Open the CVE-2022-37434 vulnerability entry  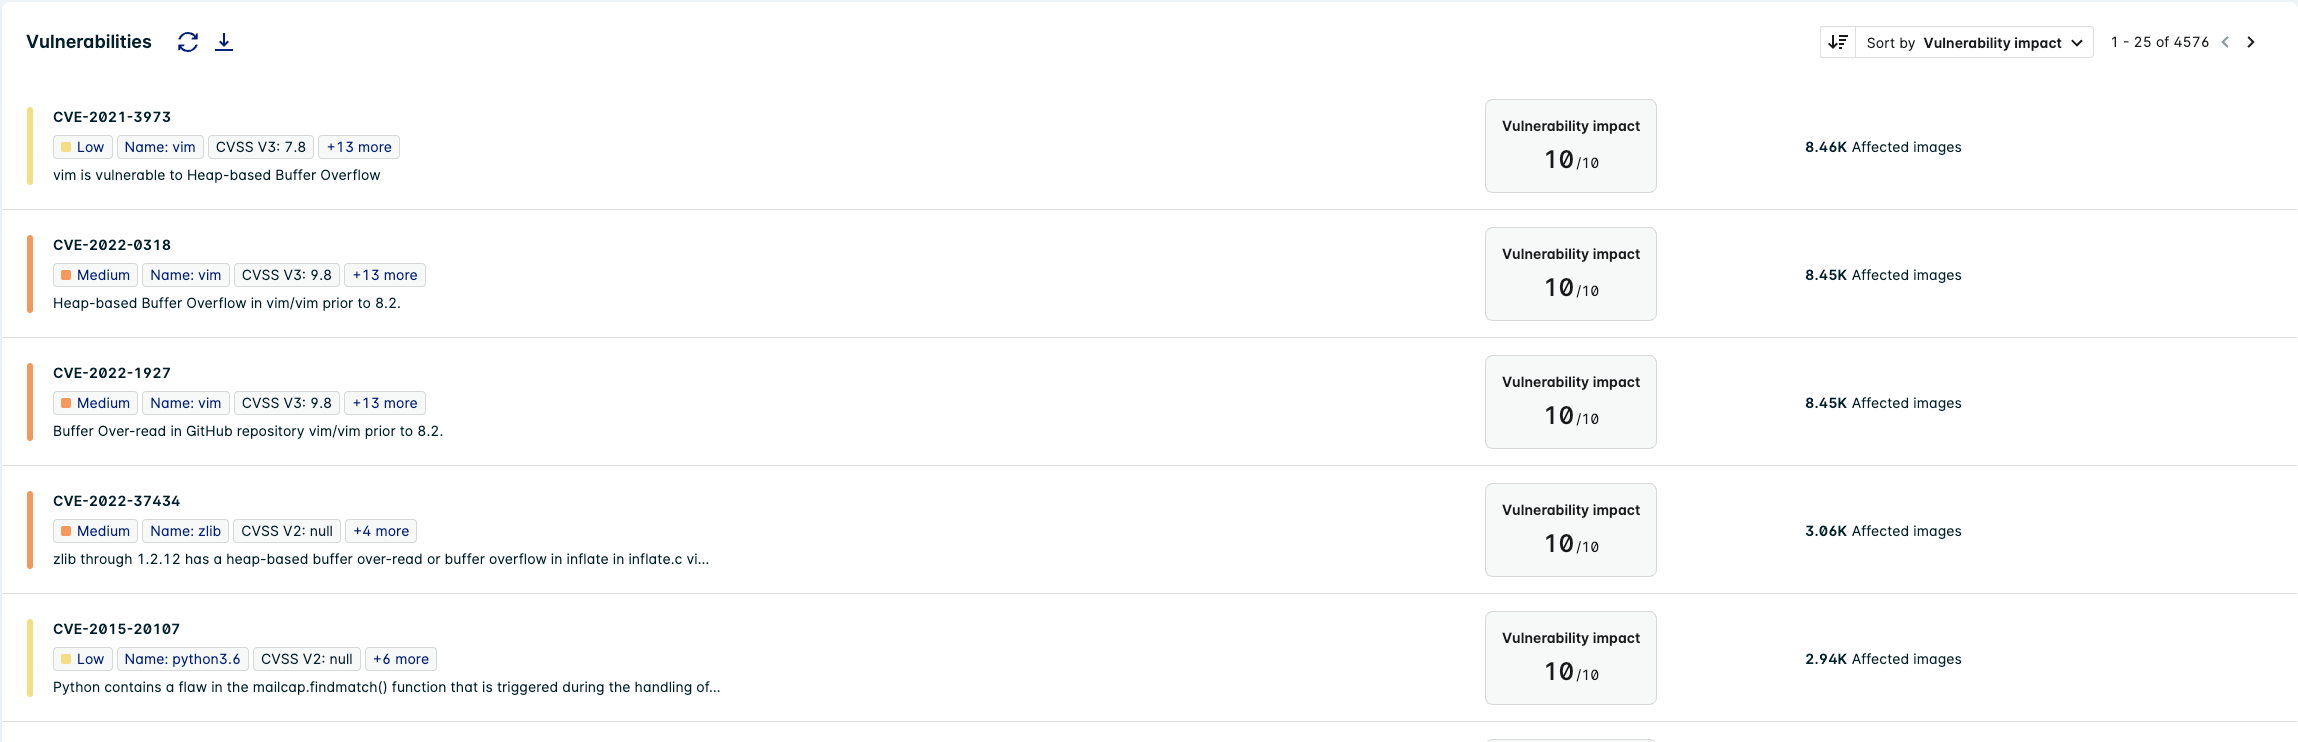[116, 500]
